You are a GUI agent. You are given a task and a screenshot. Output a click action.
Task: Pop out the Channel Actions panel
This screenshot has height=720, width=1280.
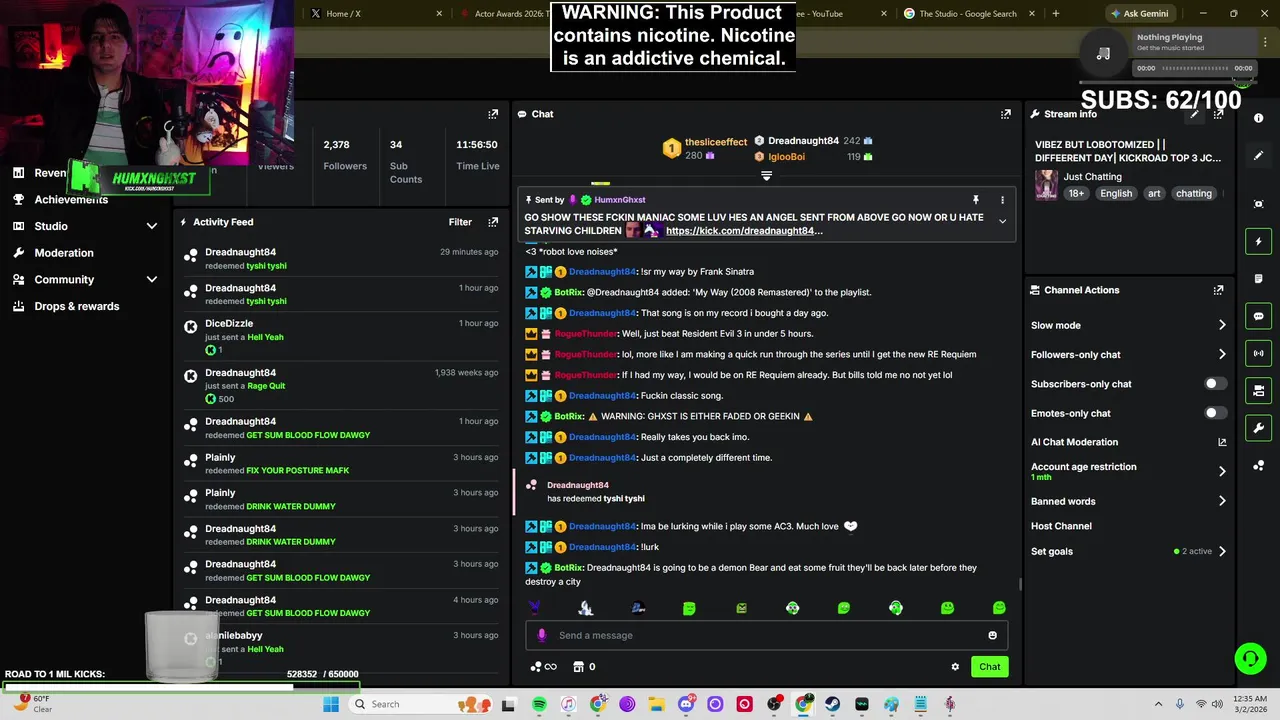[x=1218, y=290]
